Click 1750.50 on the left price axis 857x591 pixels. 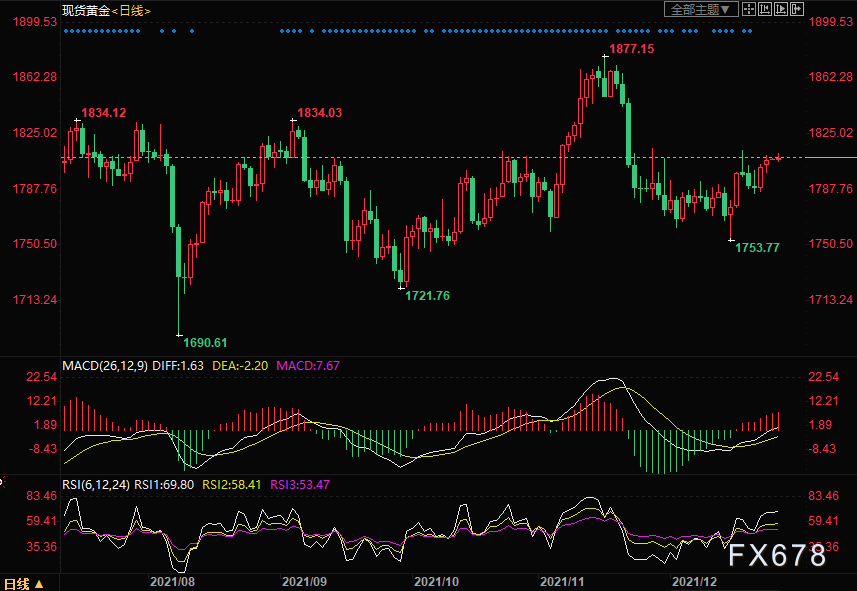[35, 244]
